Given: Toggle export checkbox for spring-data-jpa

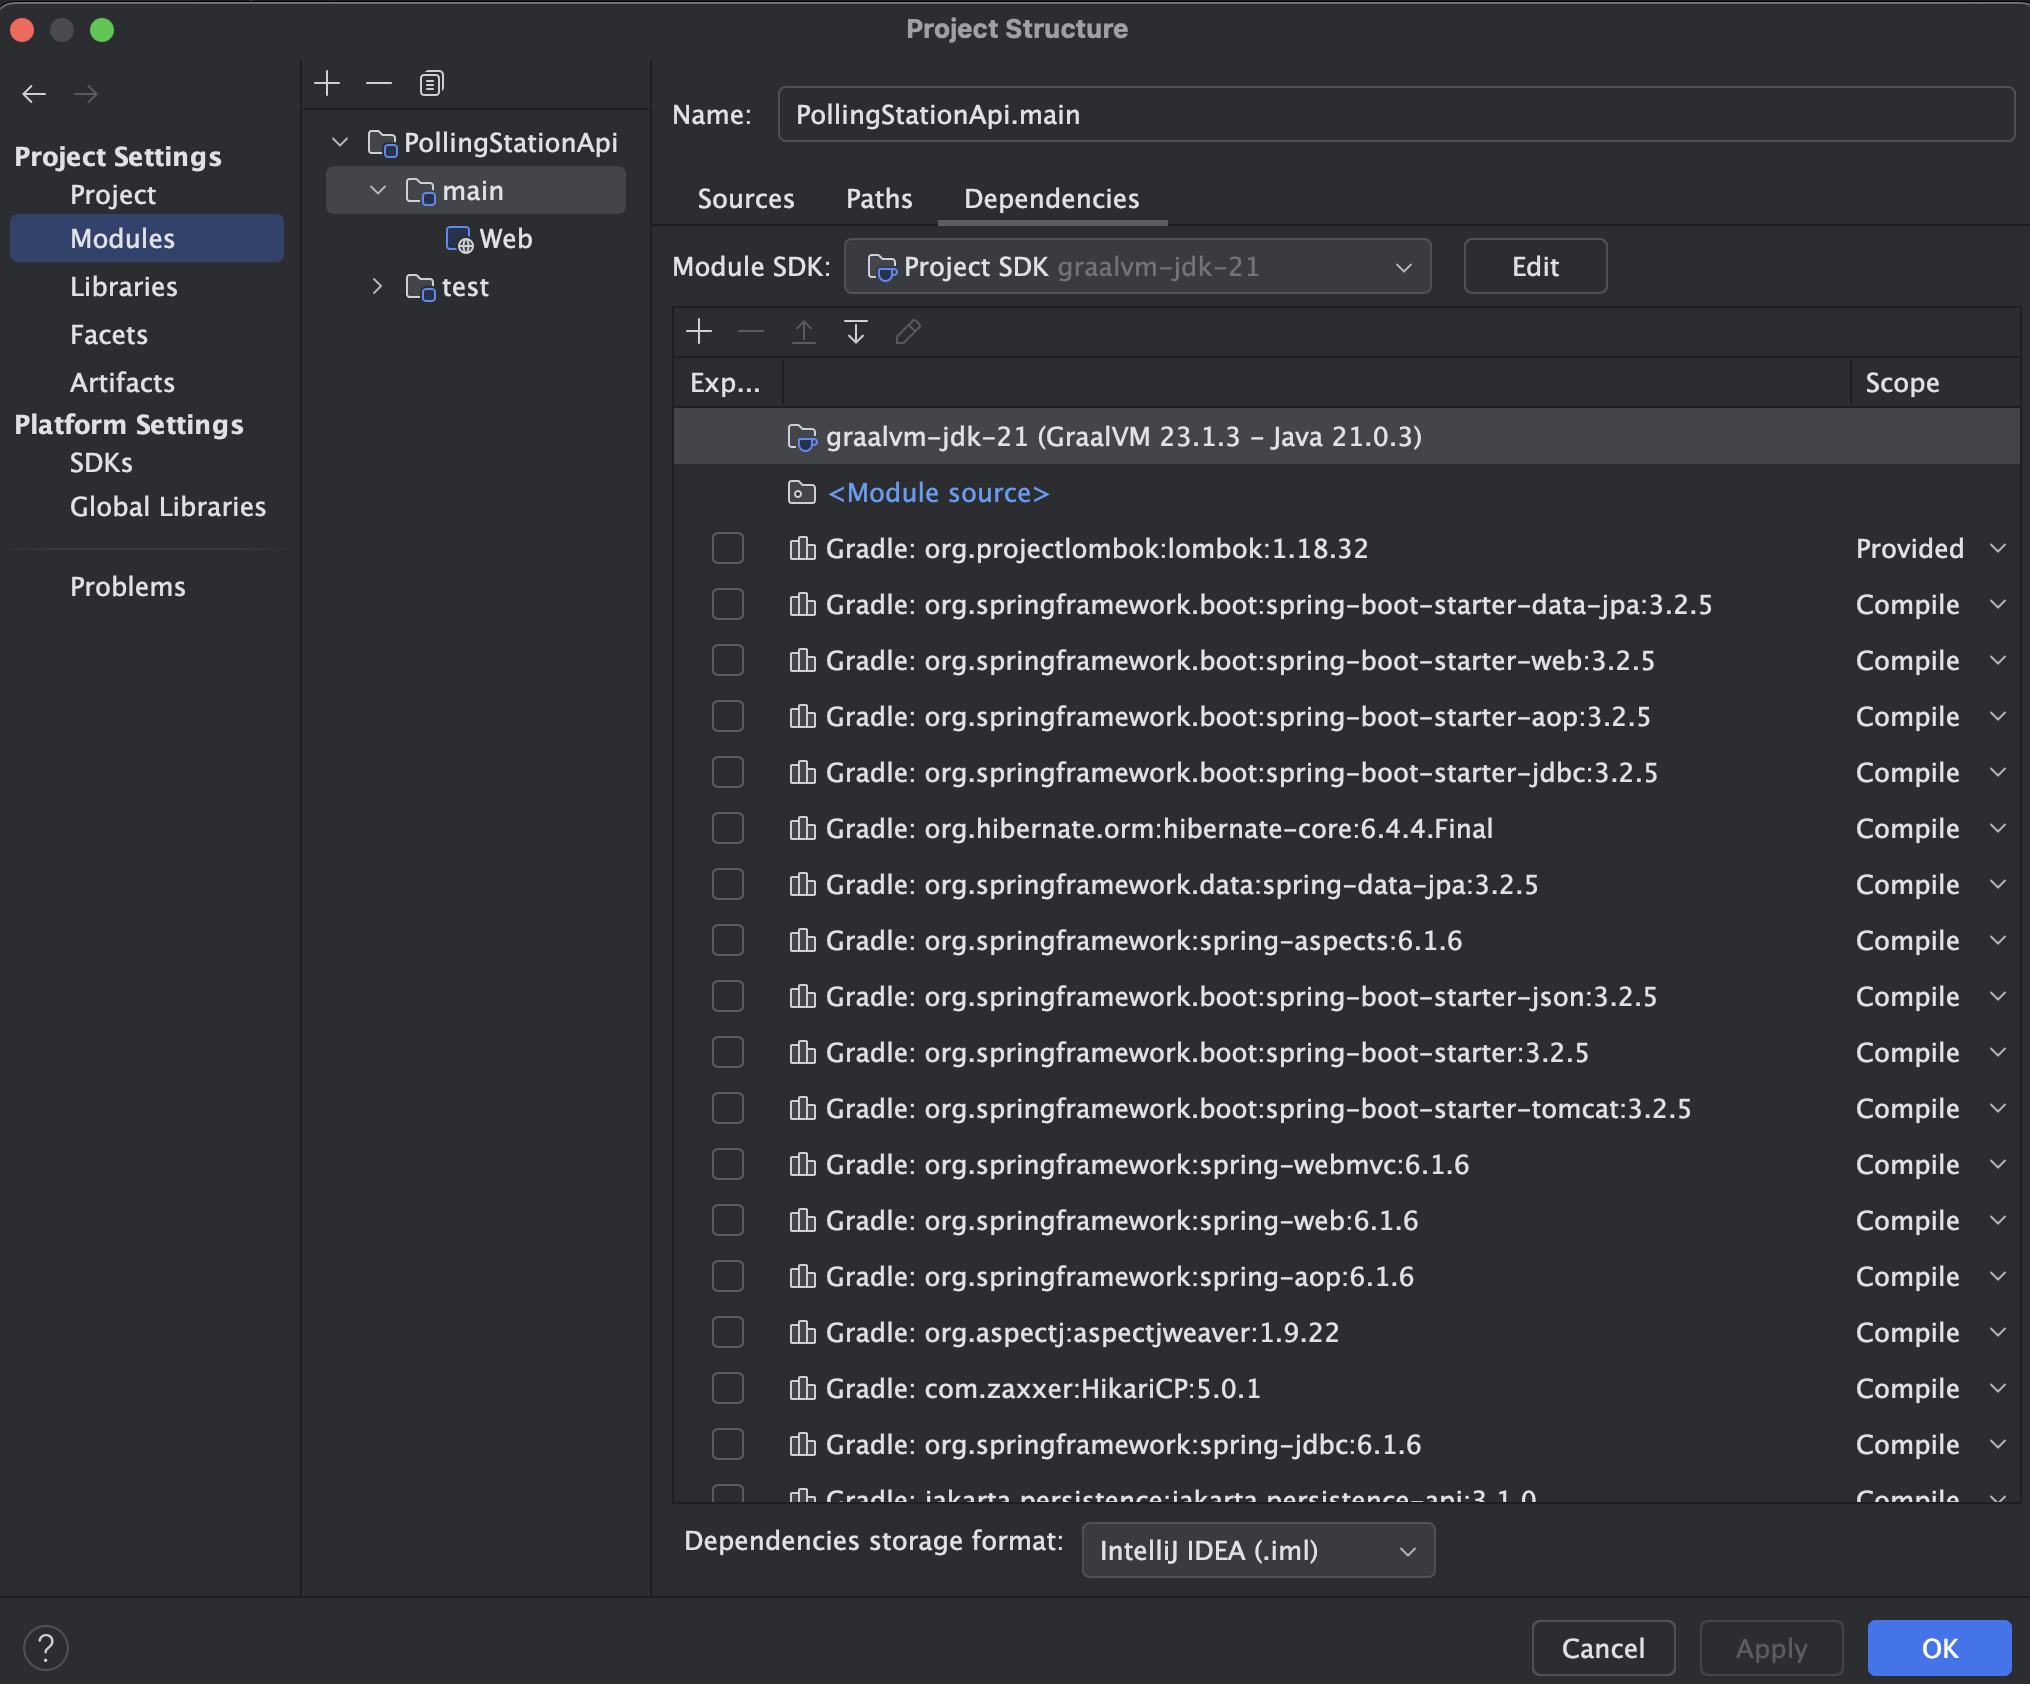Looking at the screenshot, I should coord(728,884).
